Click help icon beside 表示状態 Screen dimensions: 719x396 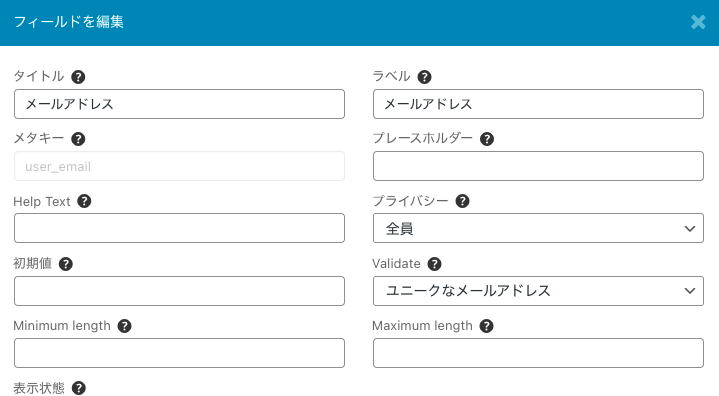(x=79, y=388)
